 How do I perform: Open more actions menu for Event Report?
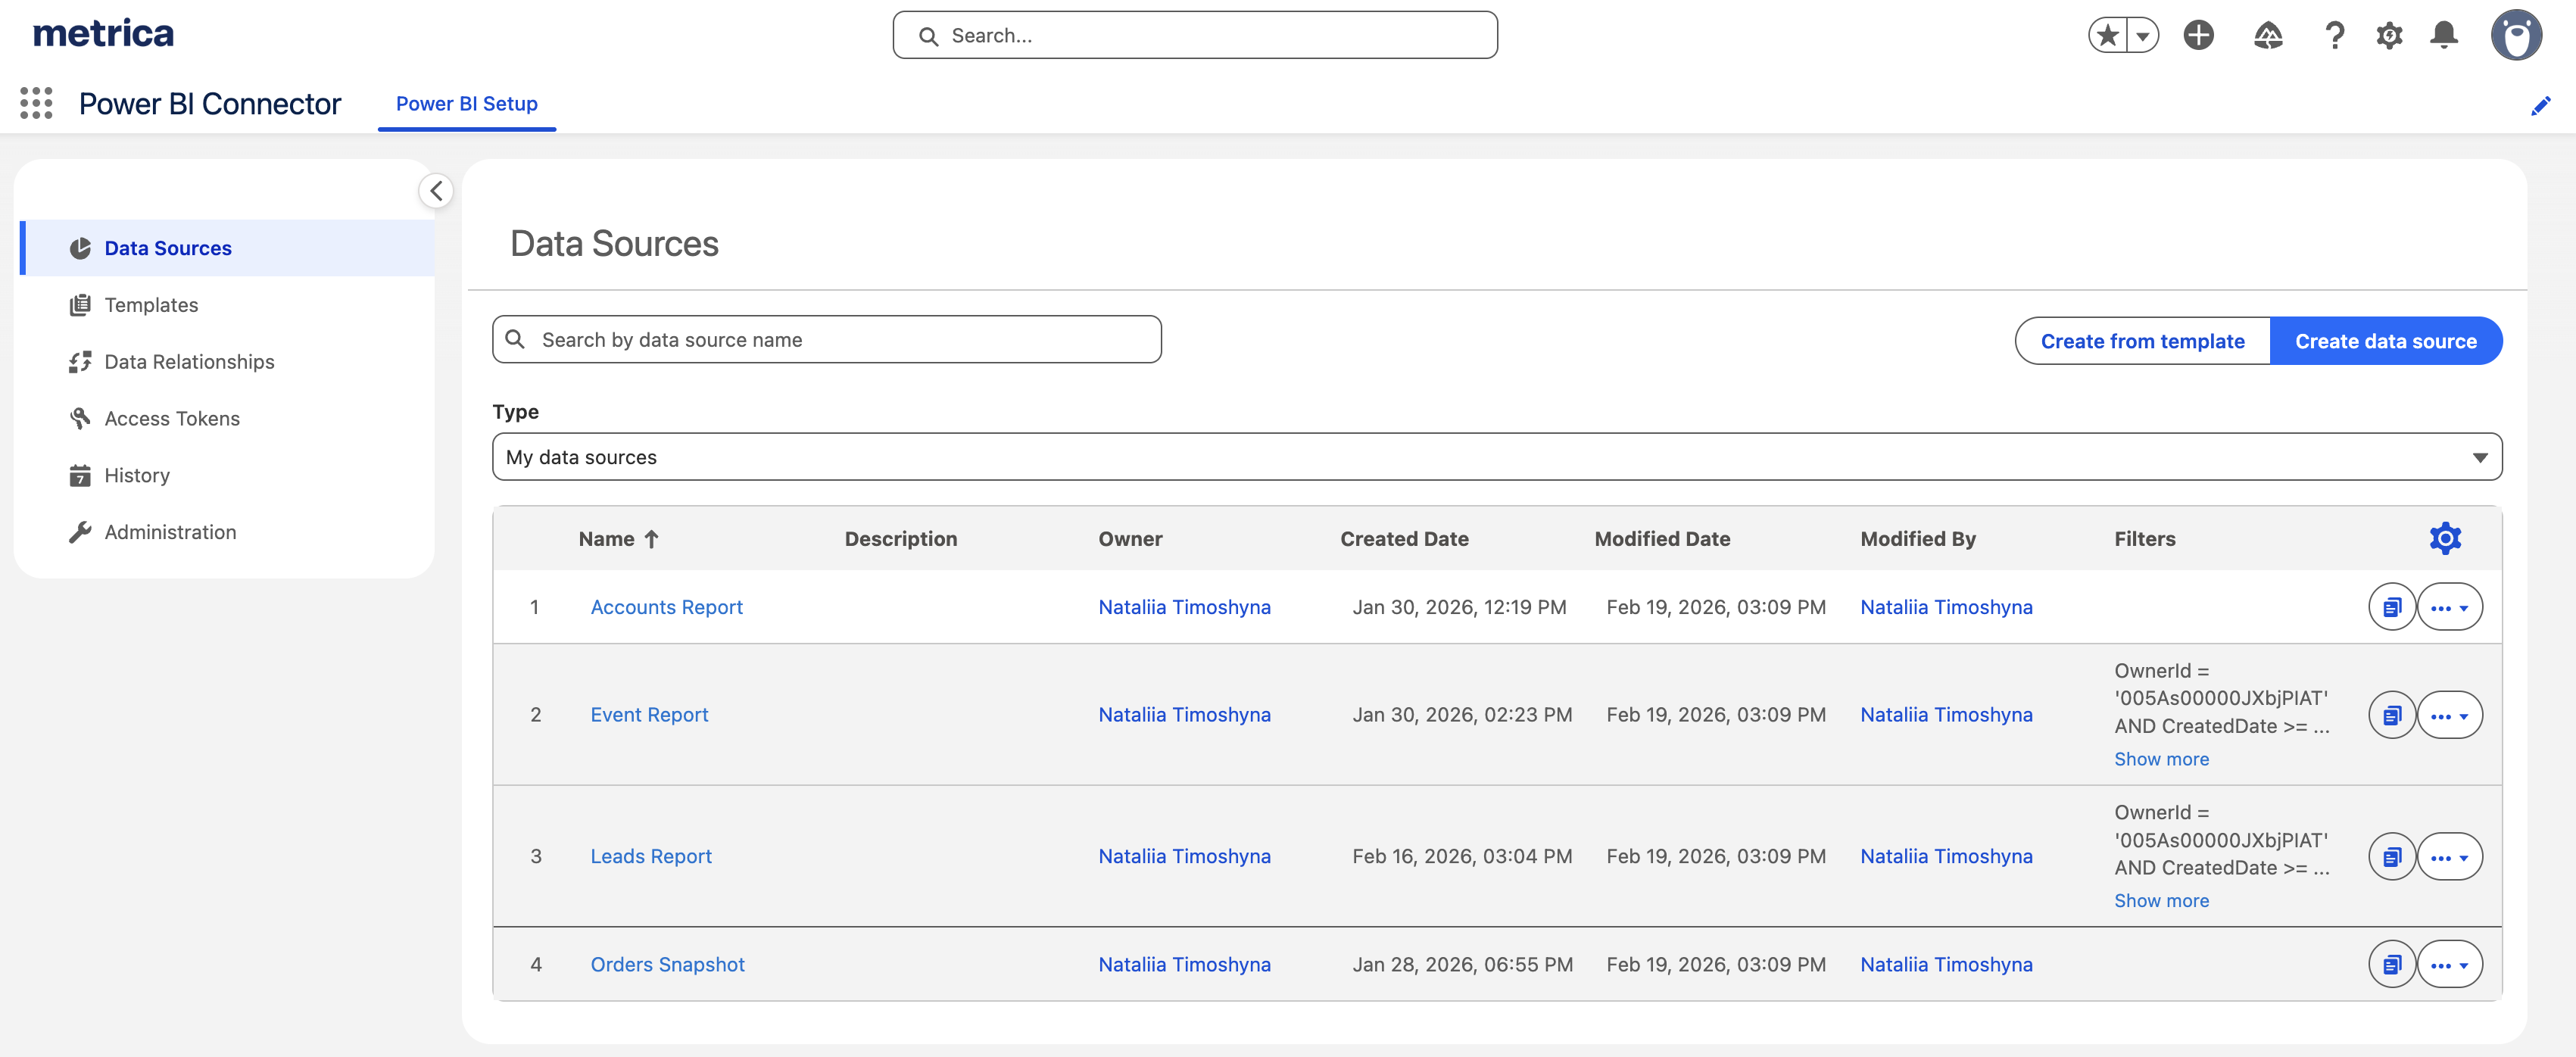point(2449,715)
